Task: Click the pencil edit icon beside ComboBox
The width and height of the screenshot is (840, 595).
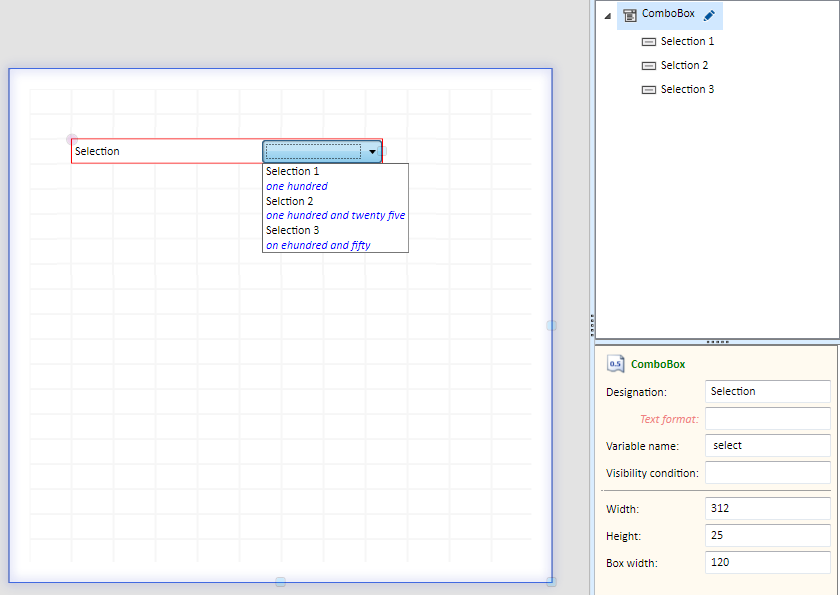Action: pos(709,15)
